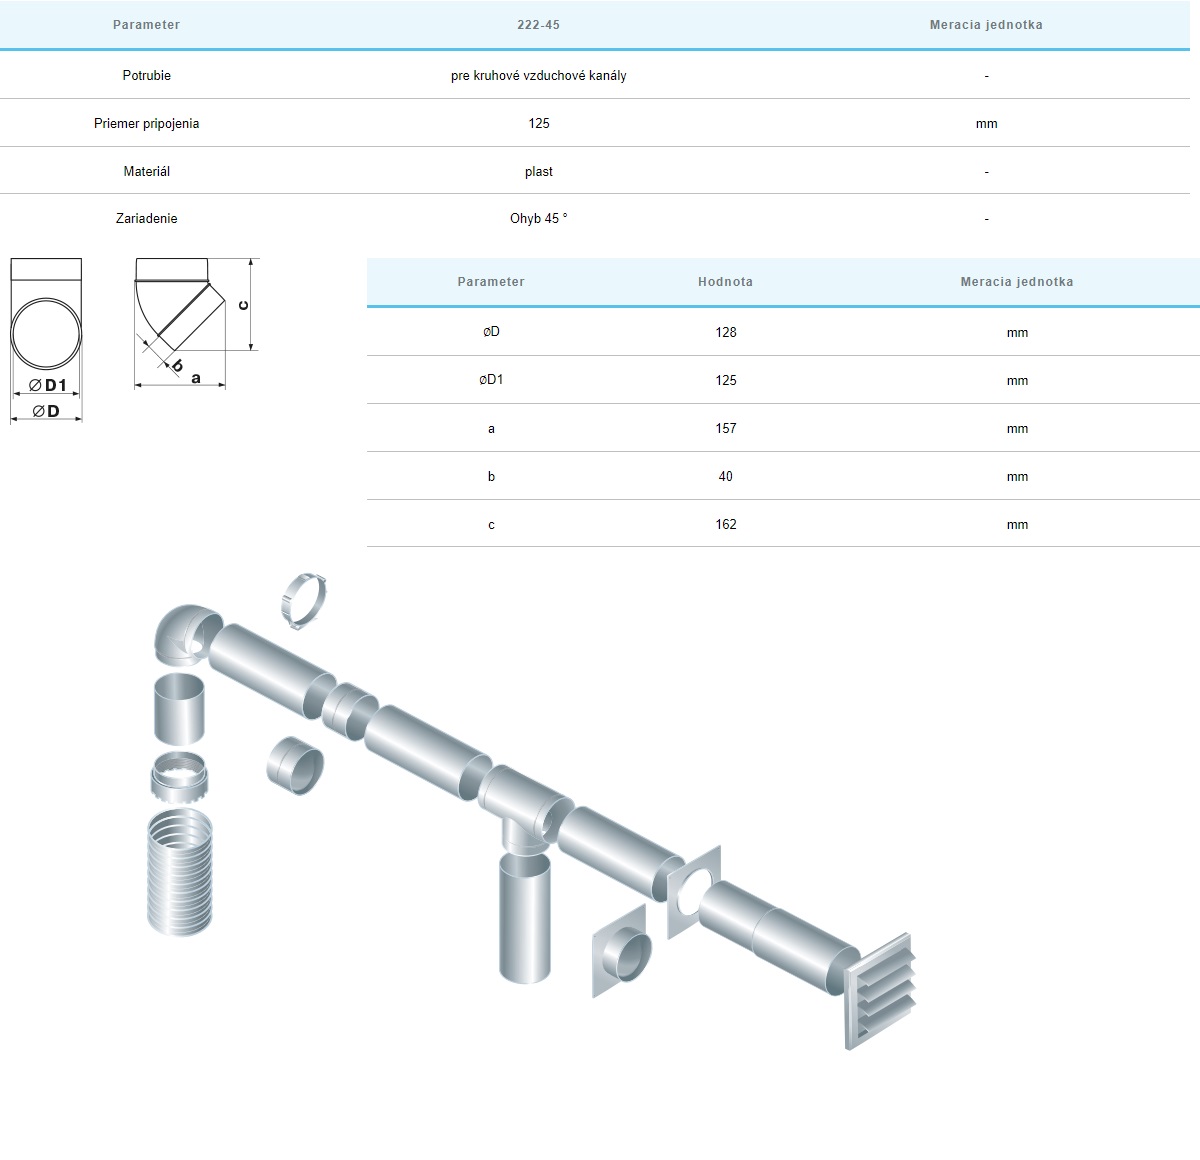
Task: Click the 'Potrubie' row label
Action: (x=147, y=76)
